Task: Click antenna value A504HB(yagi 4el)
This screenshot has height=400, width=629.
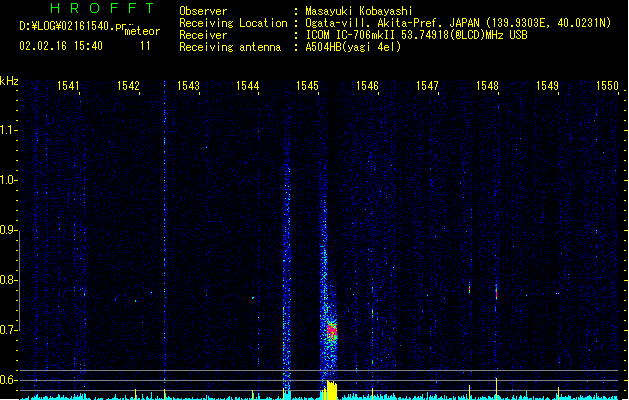Action: point(353,47)
